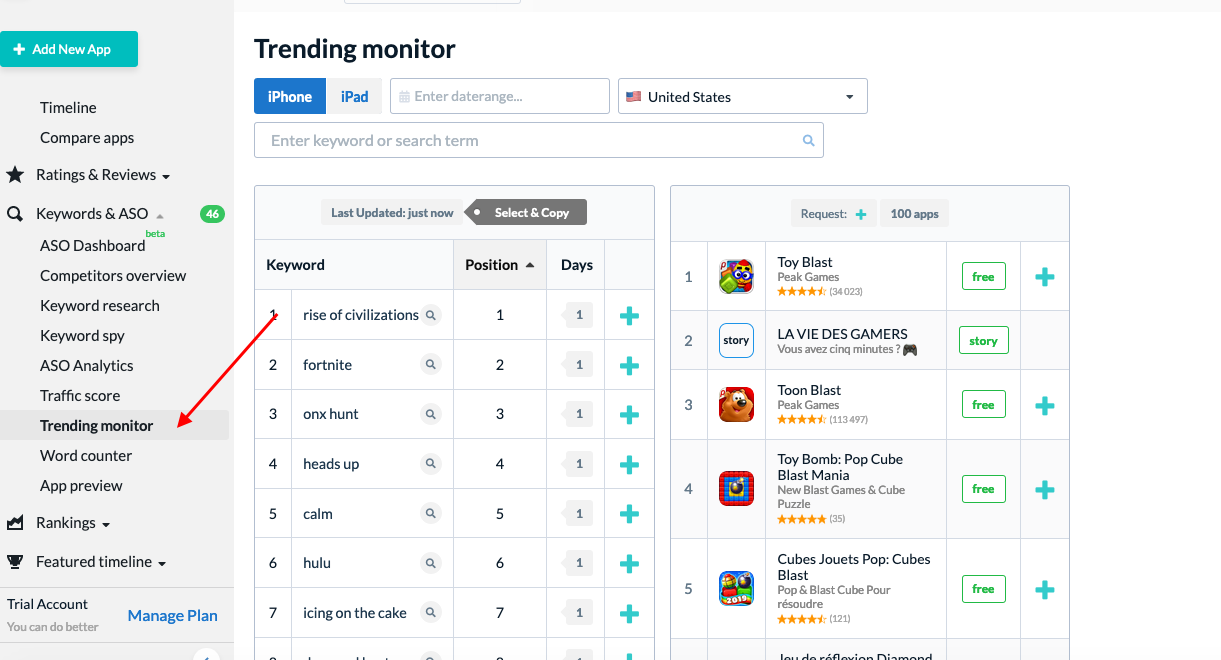Click Last Updated: just now label
The height and width of the screenshot is (660, 1221).
392,212
